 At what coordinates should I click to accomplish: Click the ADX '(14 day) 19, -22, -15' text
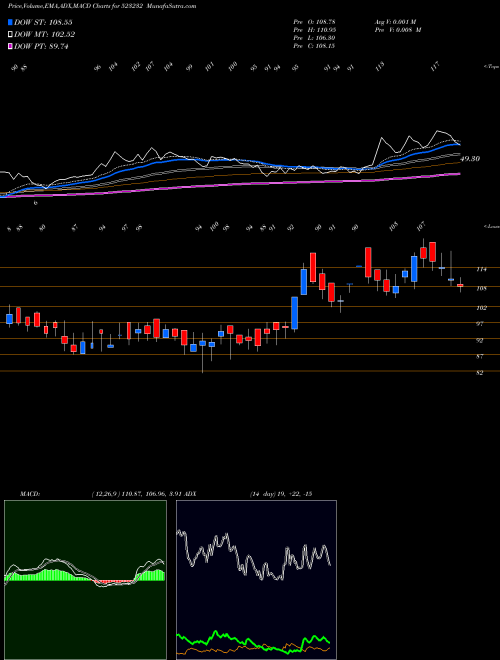click(280, 494)
